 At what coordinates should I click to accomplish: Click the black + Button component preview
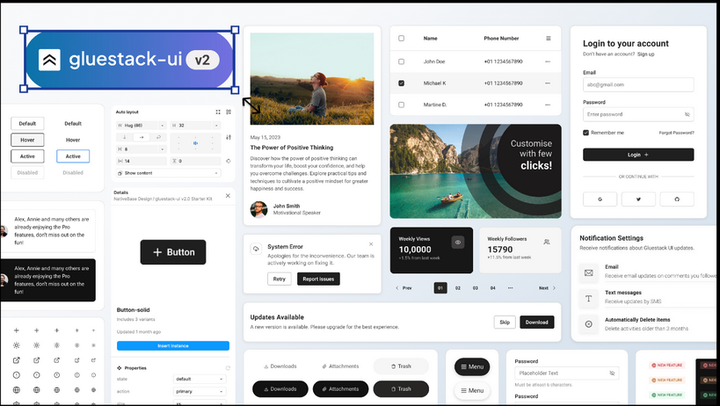coord(173,252)
